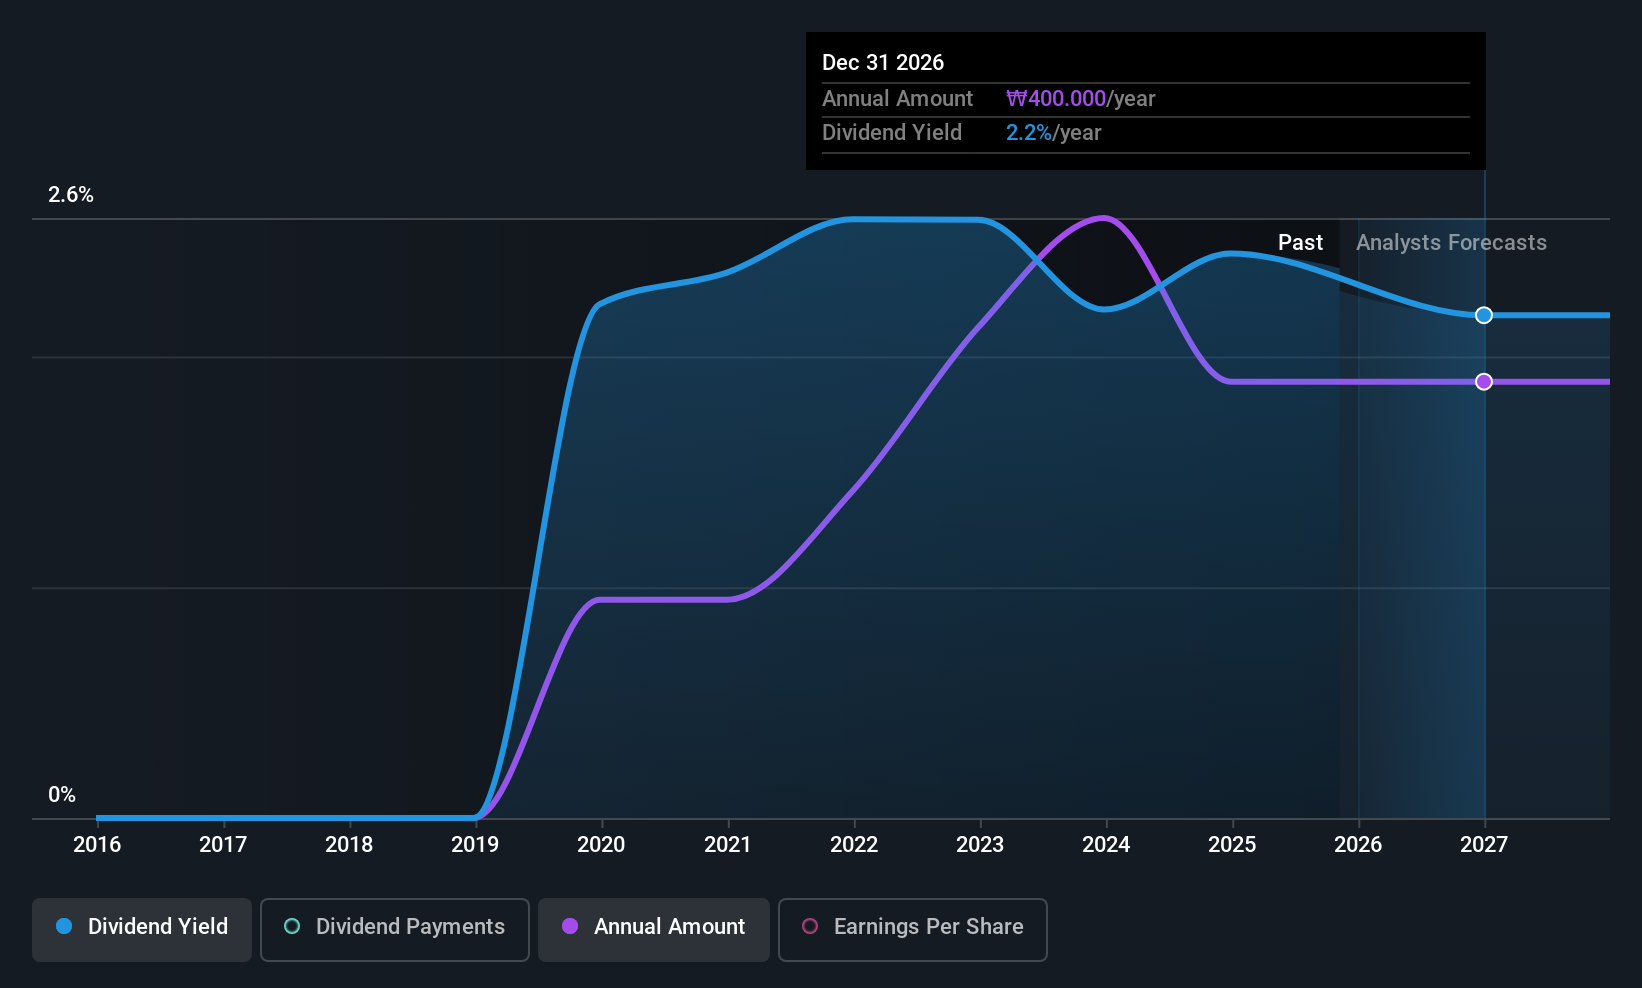
Task: Click the blue Dividend Yield legend dot
Action: point(64,927)
